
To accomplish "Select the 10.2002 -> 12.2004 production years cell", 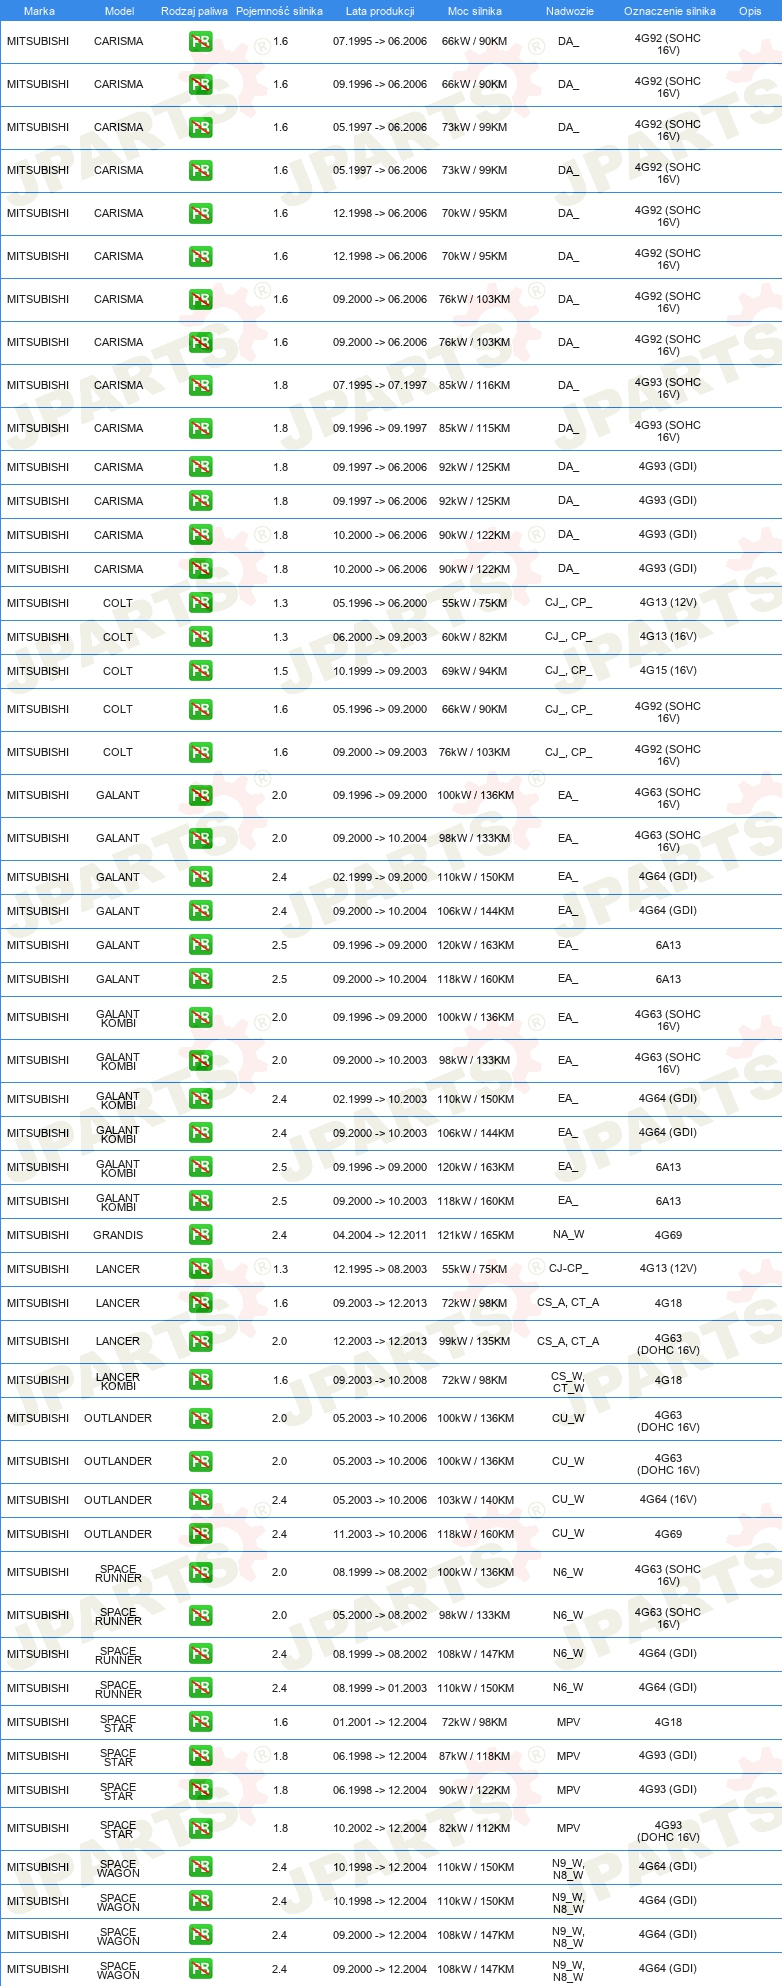I will (380, 1828).
